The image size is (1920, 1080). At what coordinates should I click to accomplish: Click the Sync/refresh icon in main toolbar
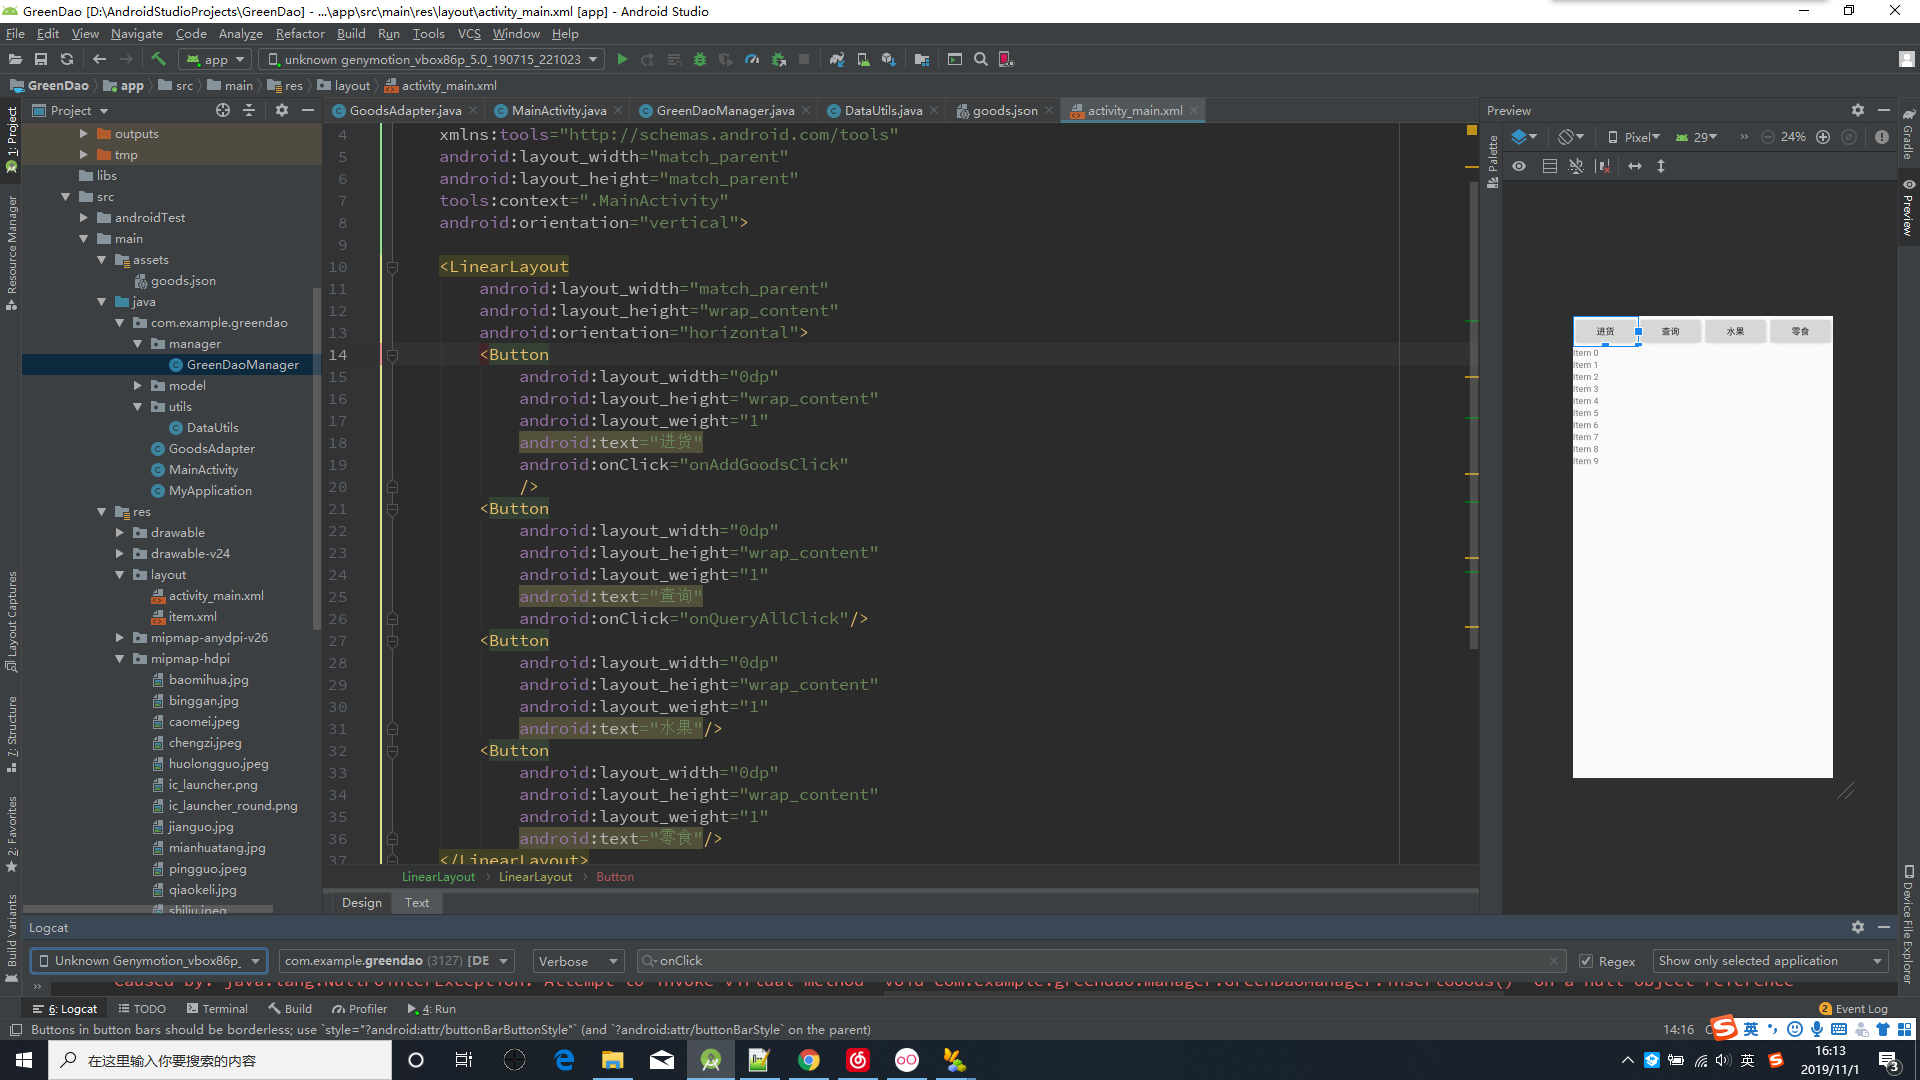point(67,60)
